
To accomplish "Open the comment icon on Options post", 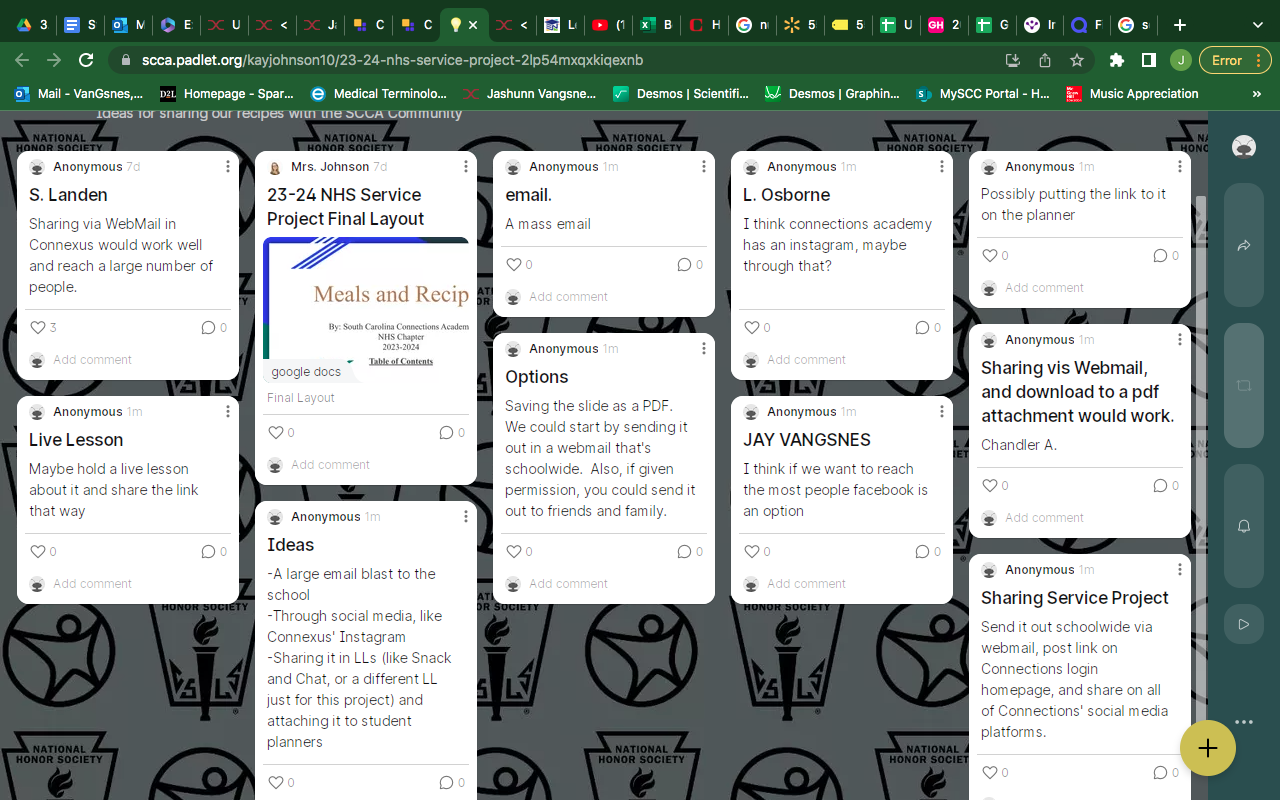I will click(684, 551).
